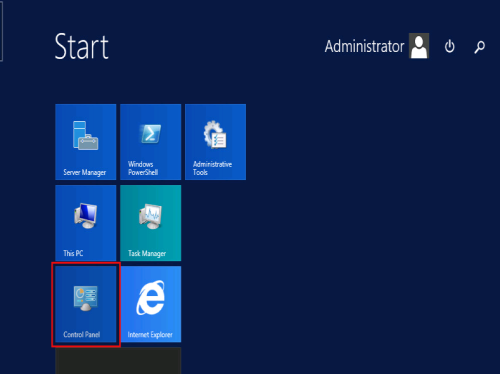This screenshot has width=500, height=374.
Task: Select the dark Desktop tile below Control Panel
Action: 118,361
